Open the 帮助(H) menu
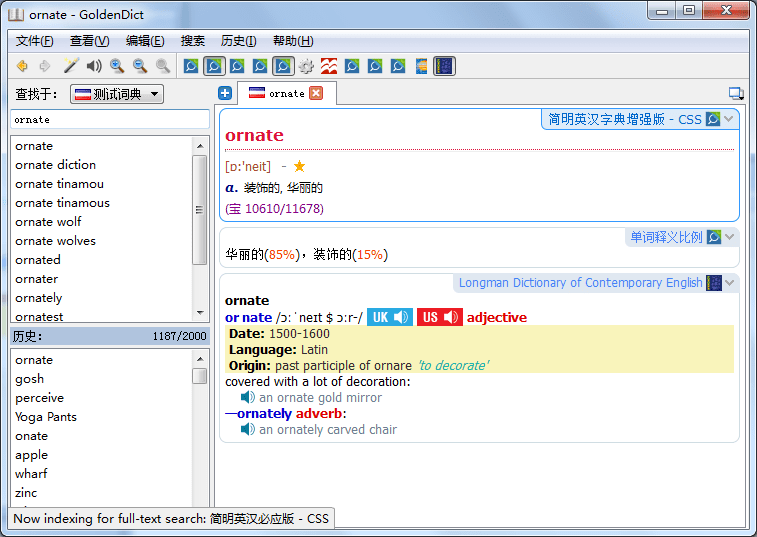This screenshot has height=537, width=757. pyautogui.click(x=294, y=41)
